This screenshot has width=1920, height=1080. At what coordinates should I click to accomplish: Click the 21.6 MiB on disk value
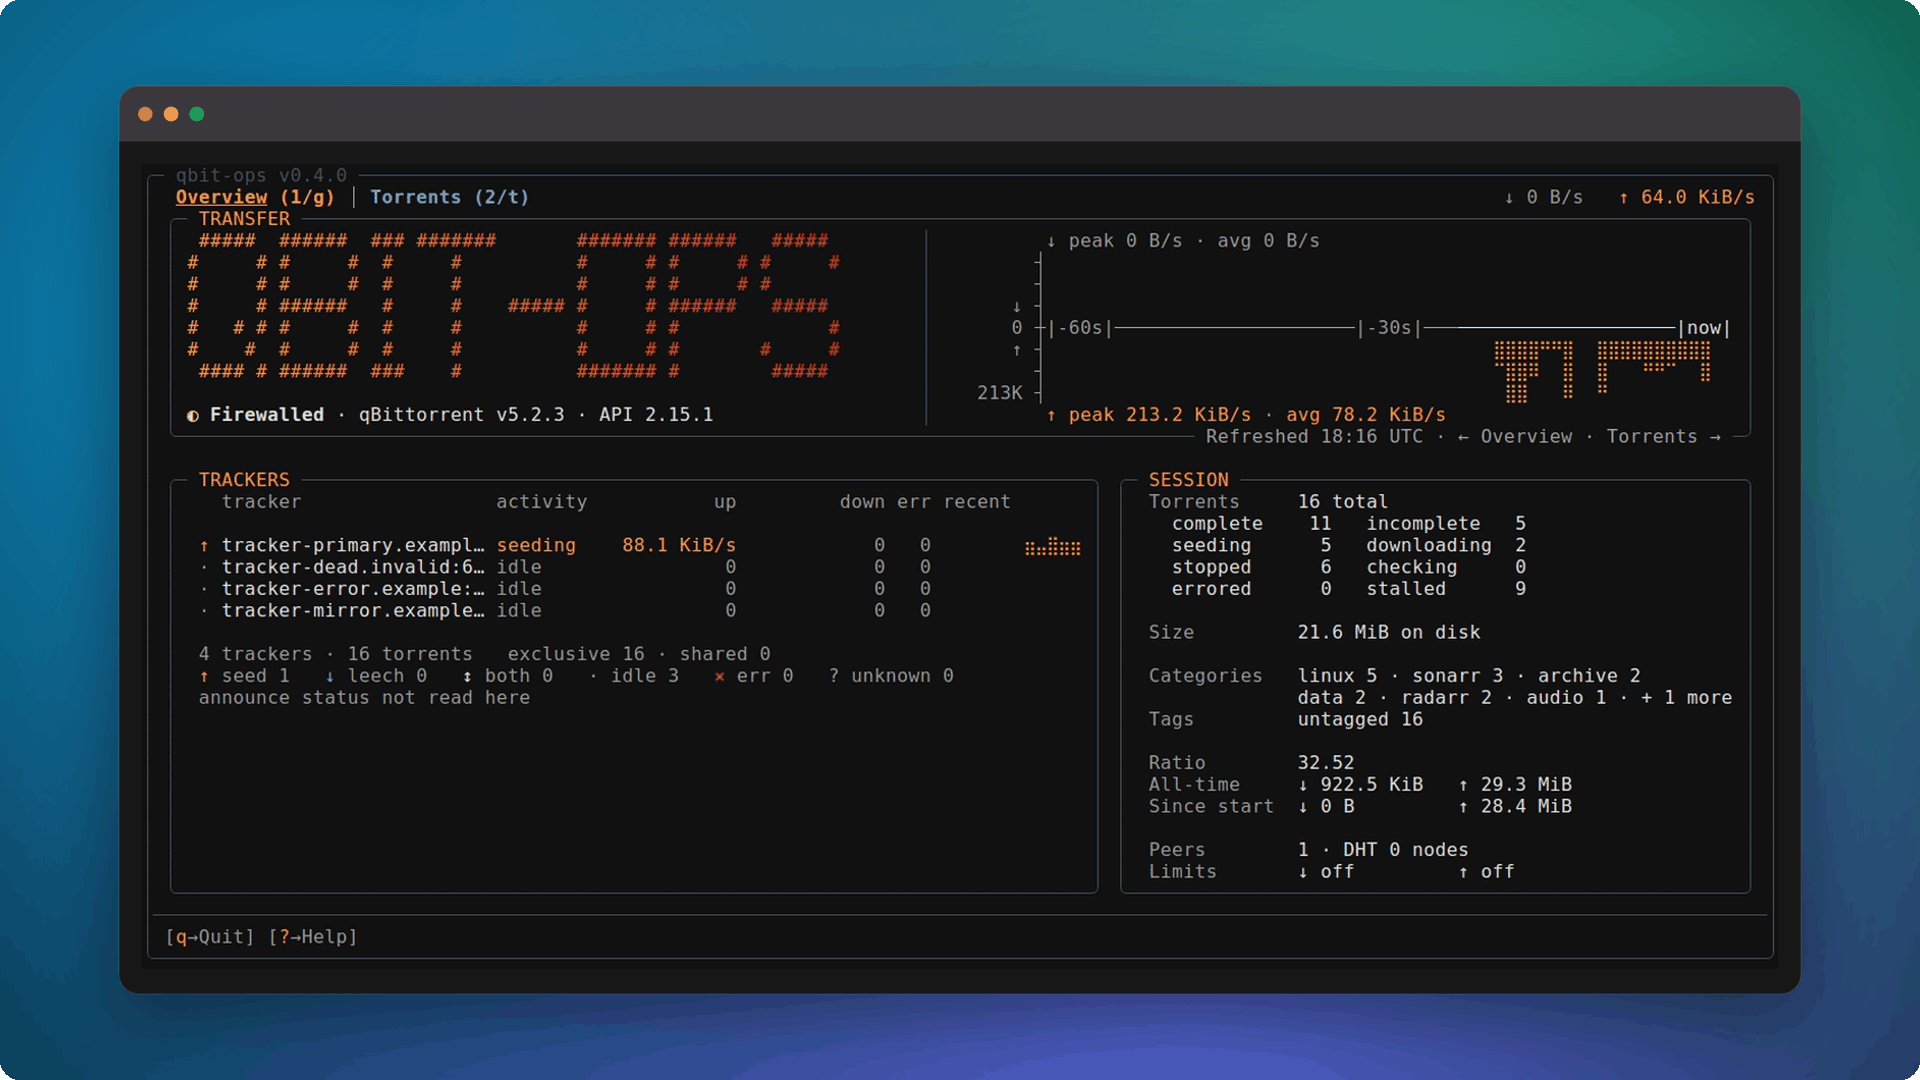pos(1389,633)
